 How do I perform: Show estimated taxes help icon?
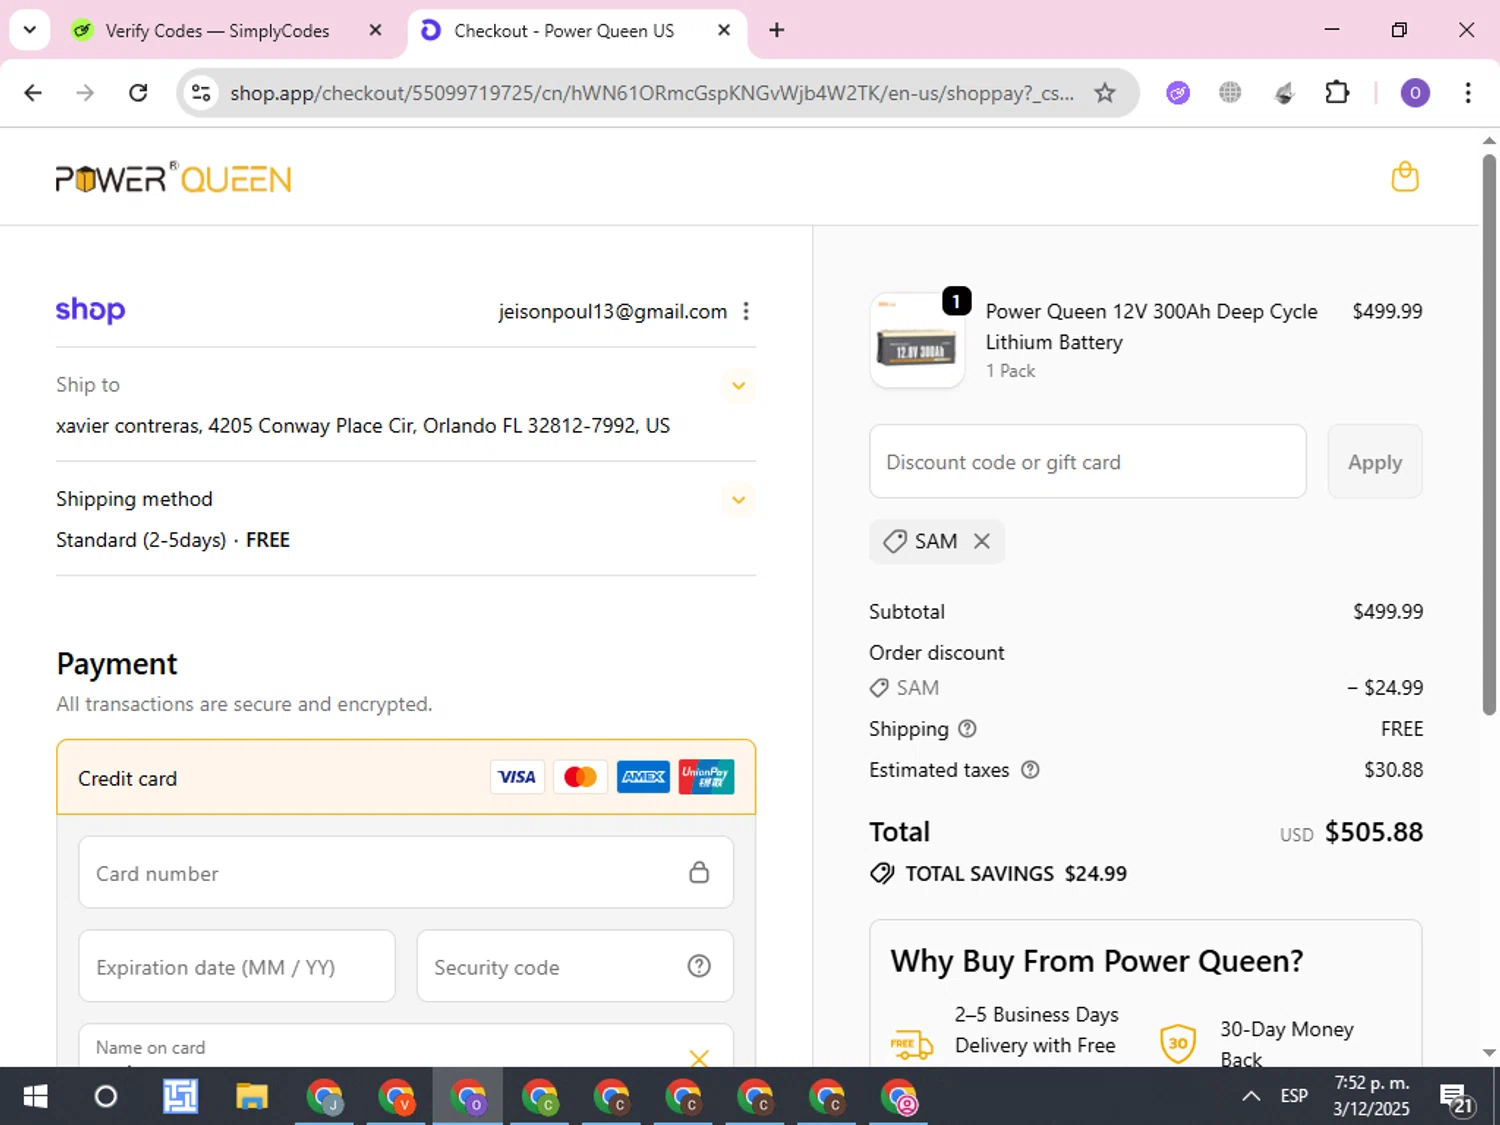[1030, 770]
